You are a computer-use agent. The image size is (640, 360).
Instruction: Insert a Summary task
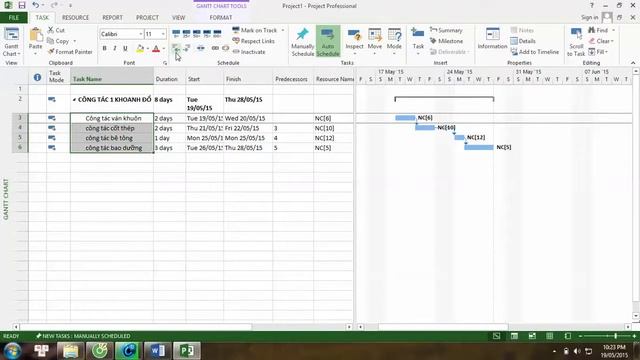446,30
